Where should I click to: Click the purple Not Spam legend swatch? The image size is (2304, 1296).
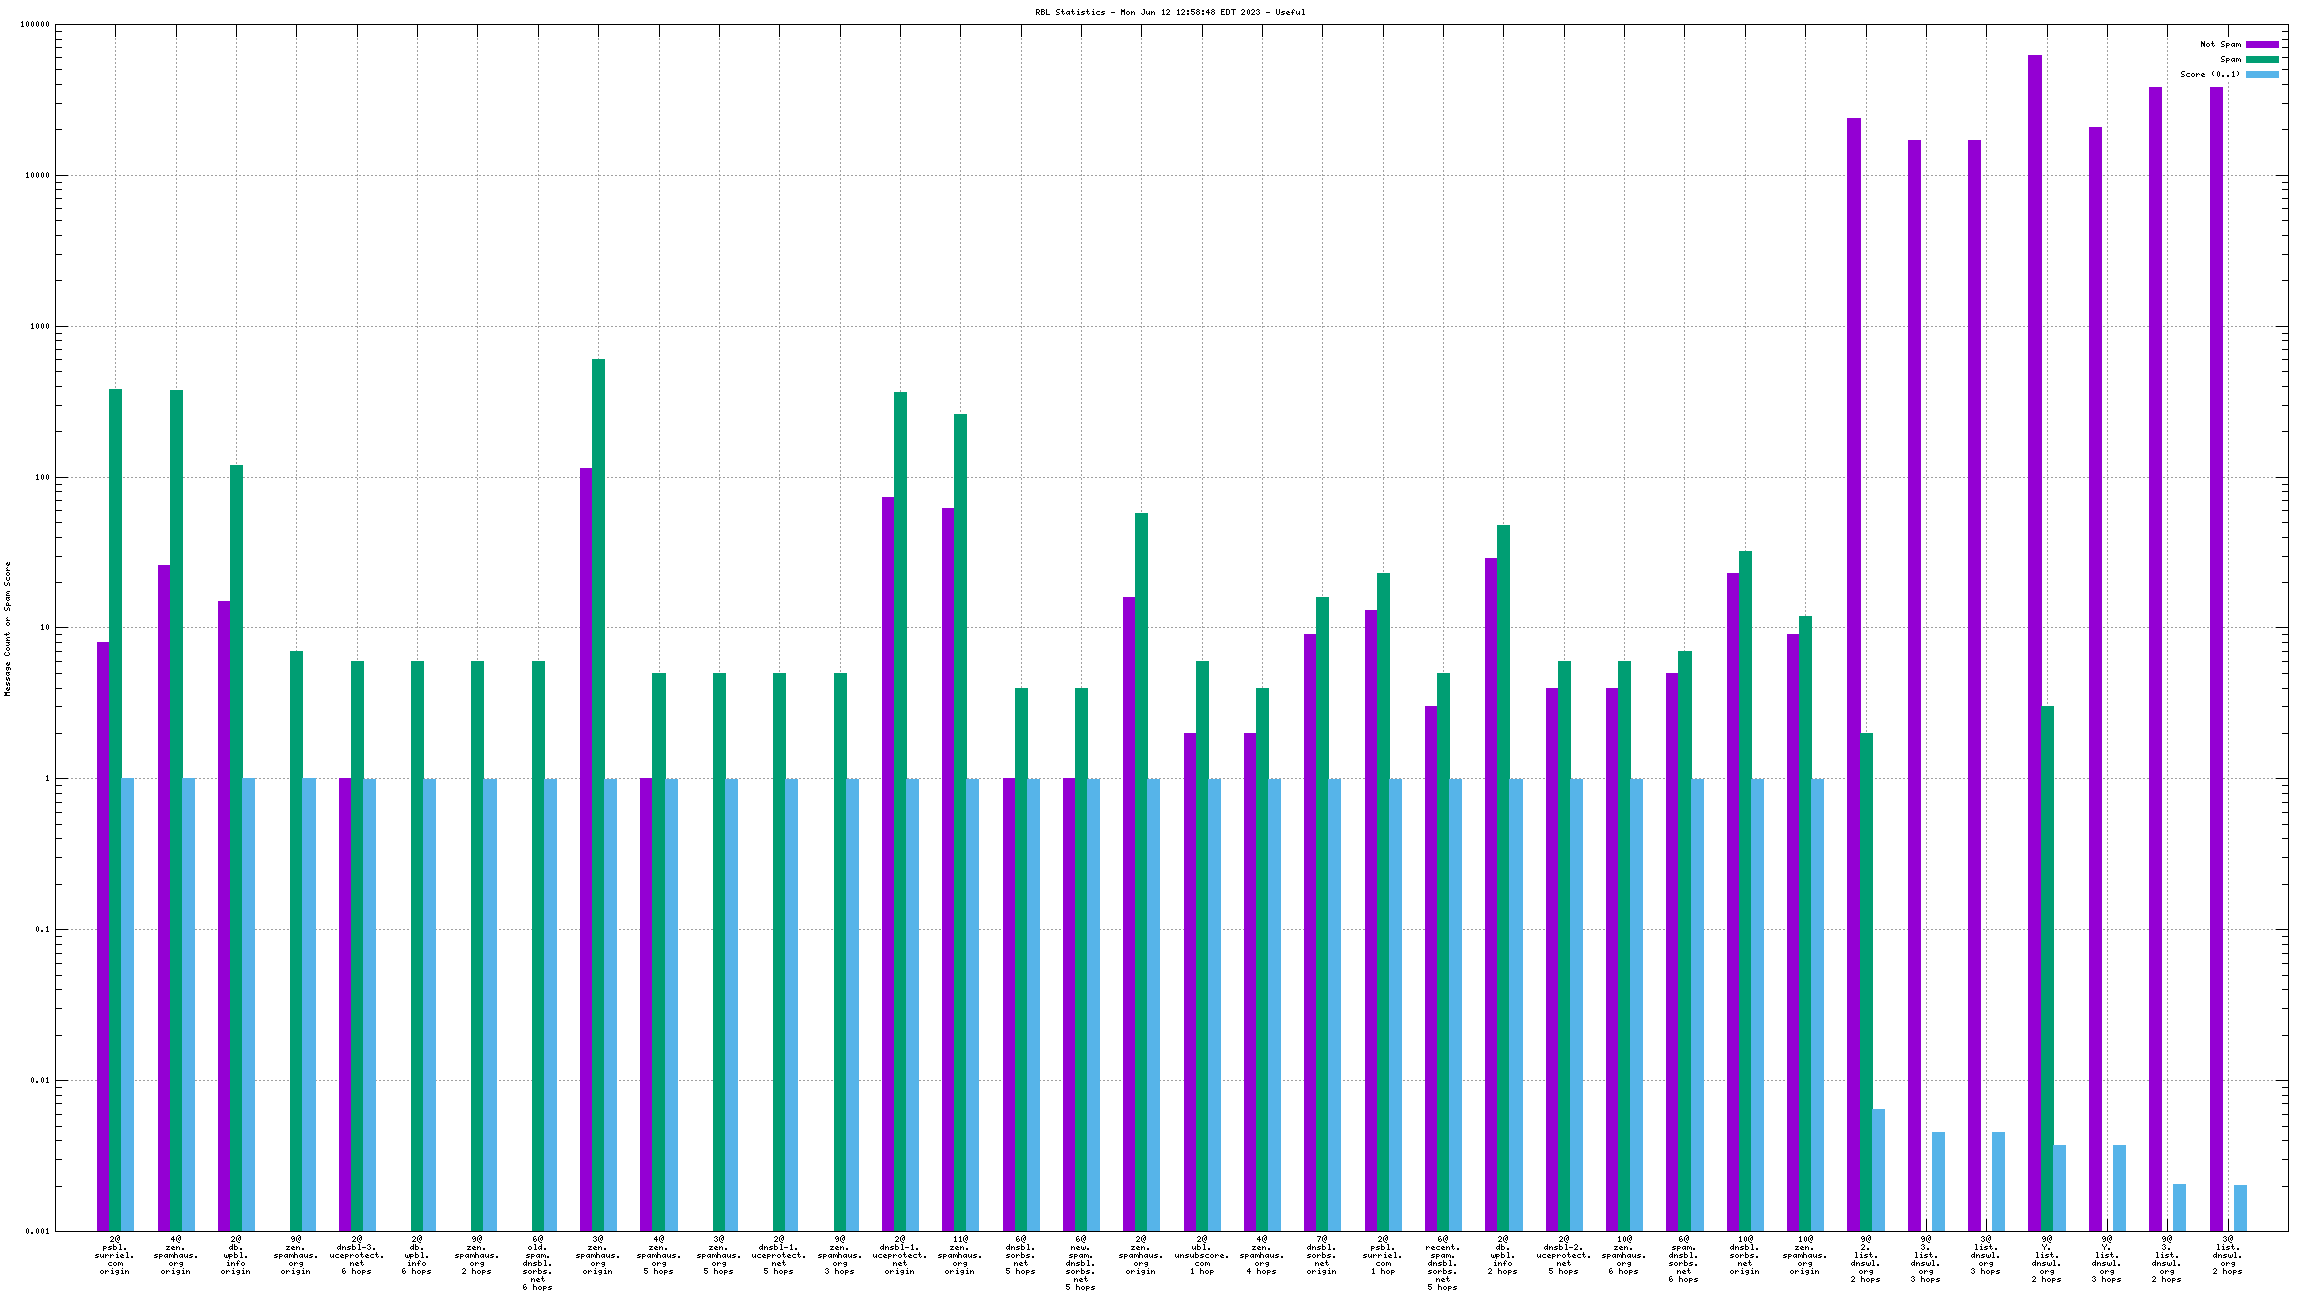point(2262,44)
